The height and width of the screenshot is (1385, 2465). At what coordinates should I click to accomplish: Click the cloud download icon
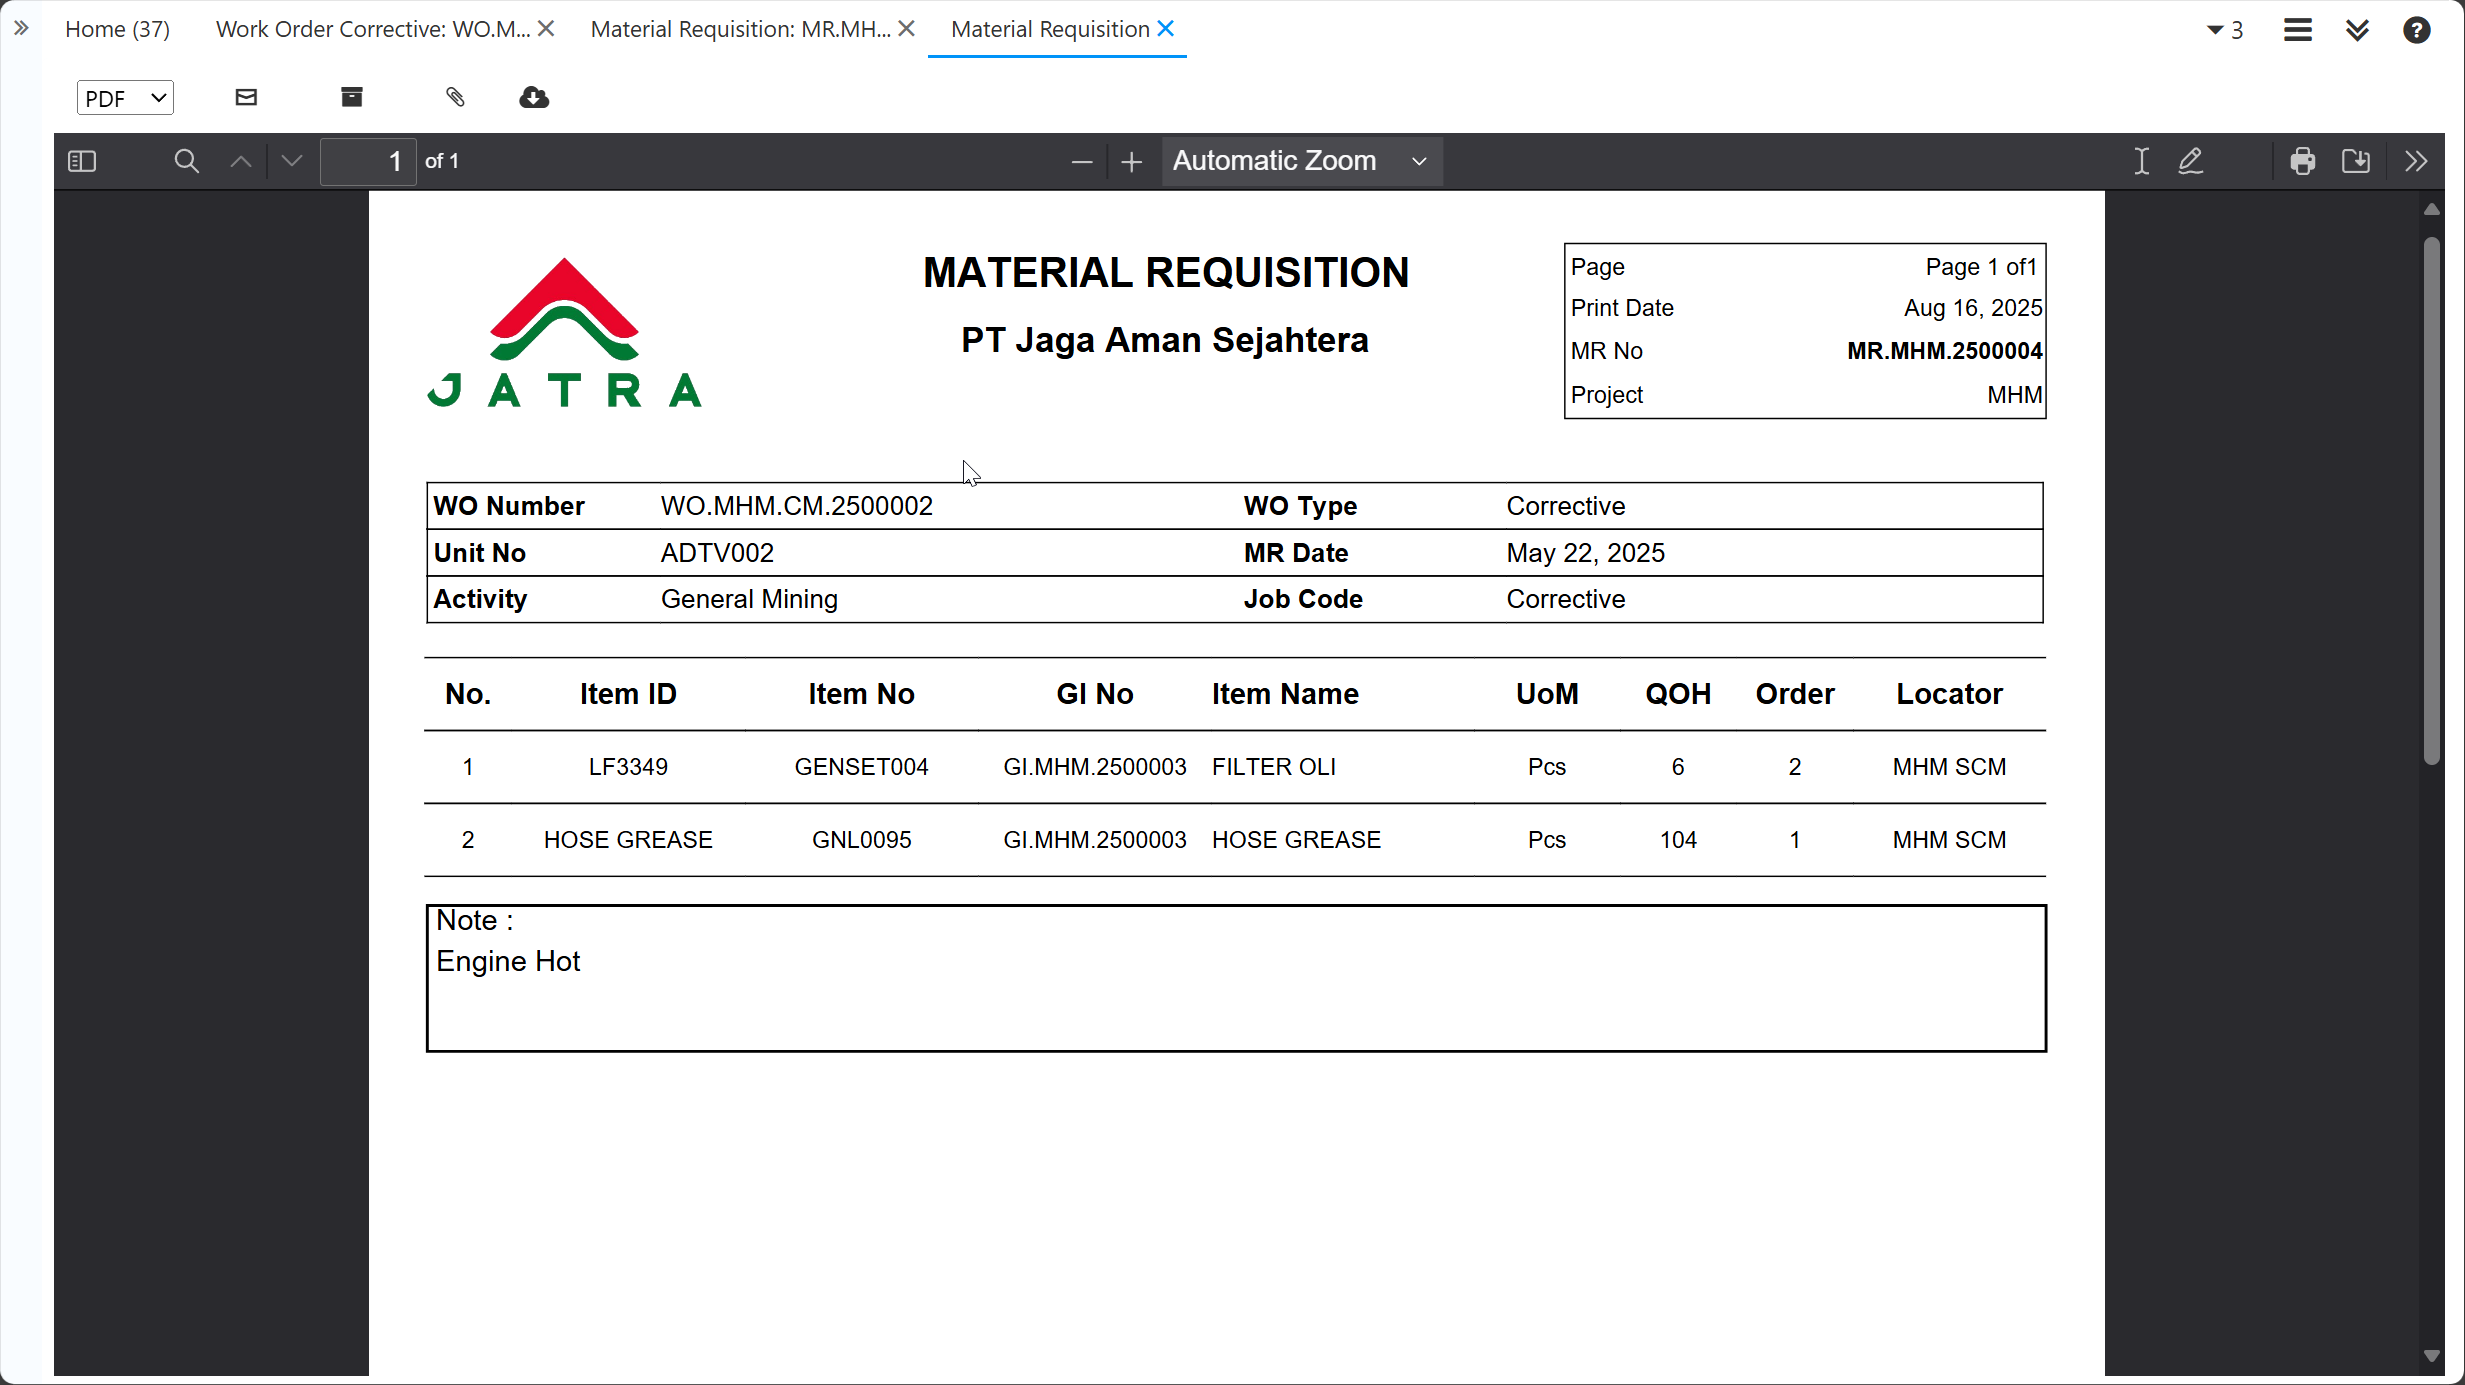pos(534,97)
